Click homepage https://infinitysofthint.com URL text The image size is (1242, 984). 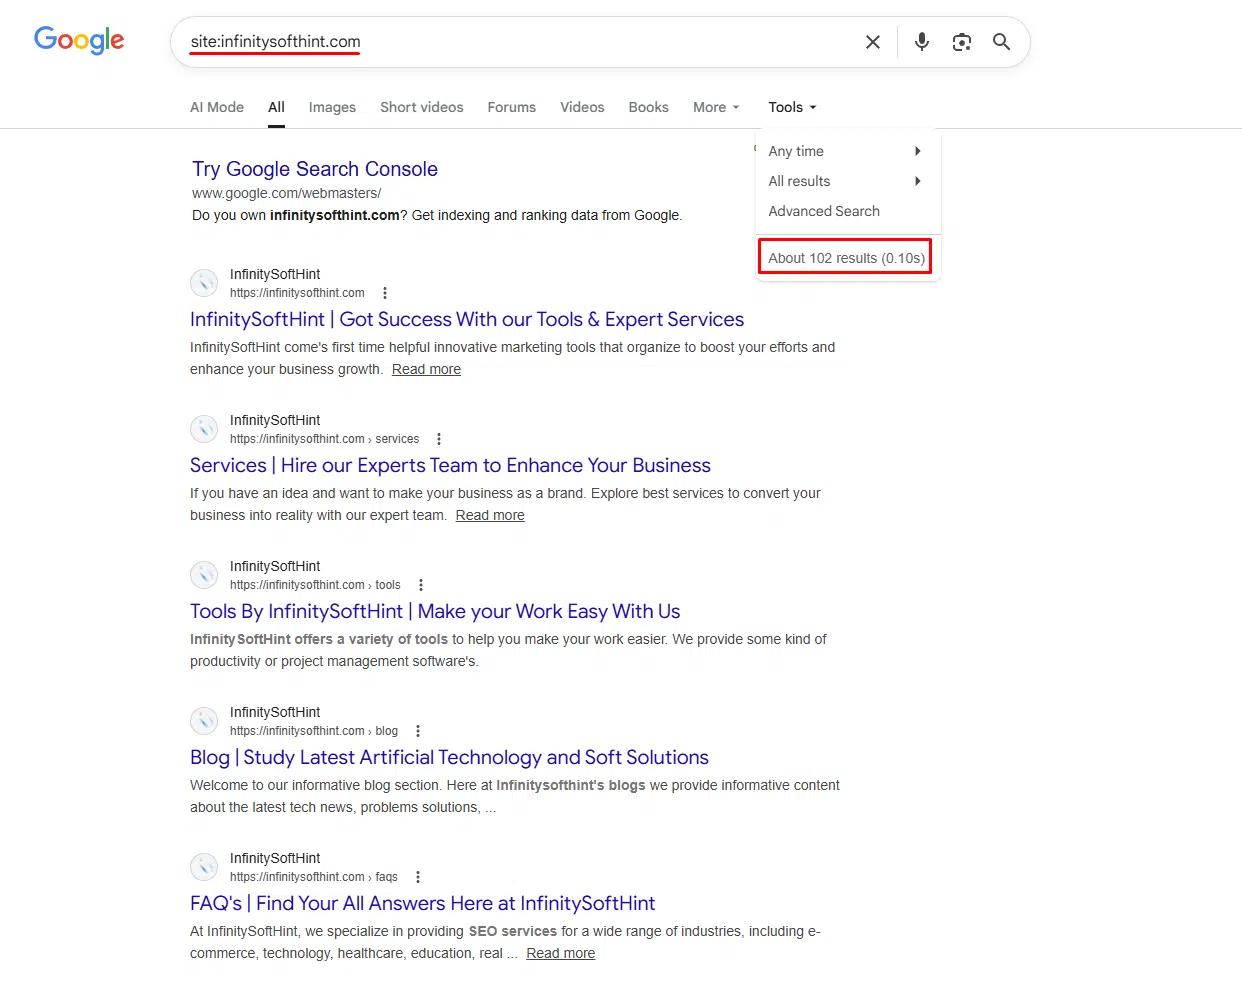[297, 293]
